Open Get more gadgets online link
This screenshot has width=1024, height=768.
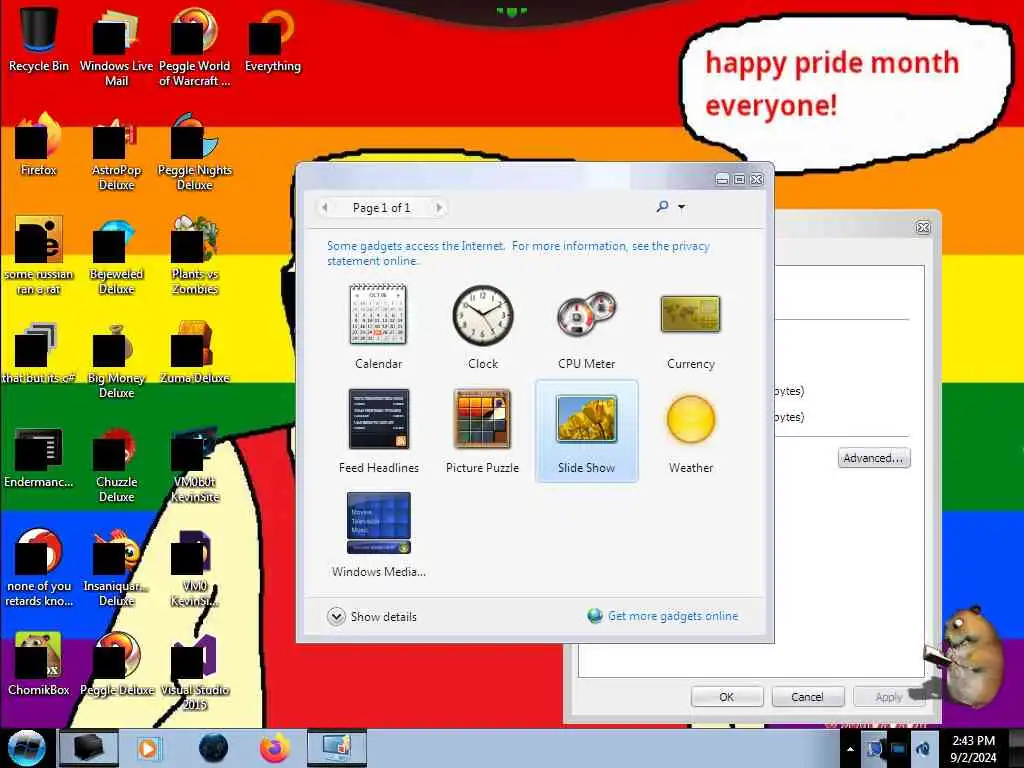point(673,616)
